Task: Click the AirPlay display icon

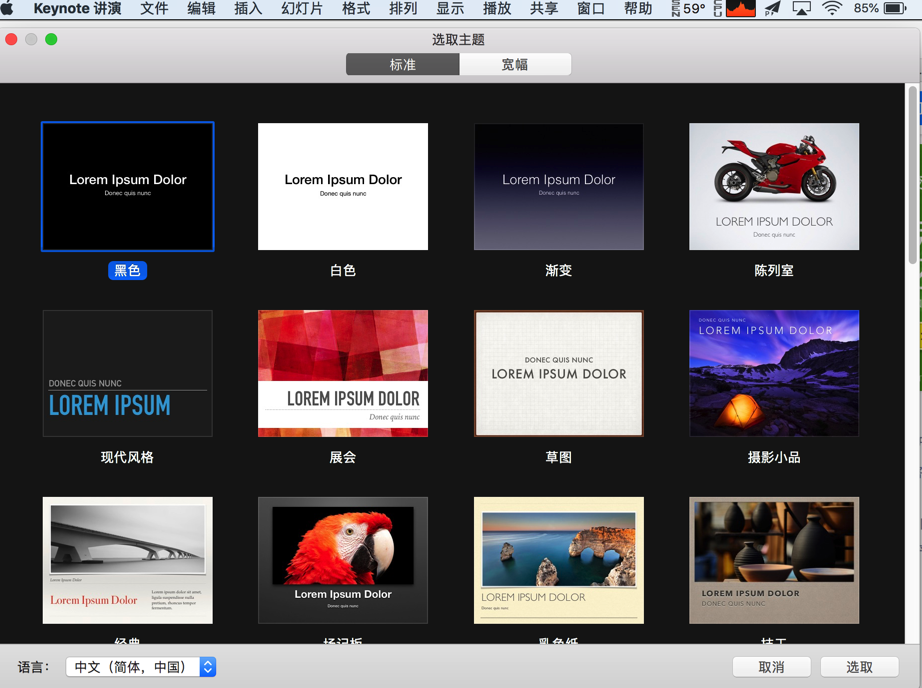Action: (801, 8)
